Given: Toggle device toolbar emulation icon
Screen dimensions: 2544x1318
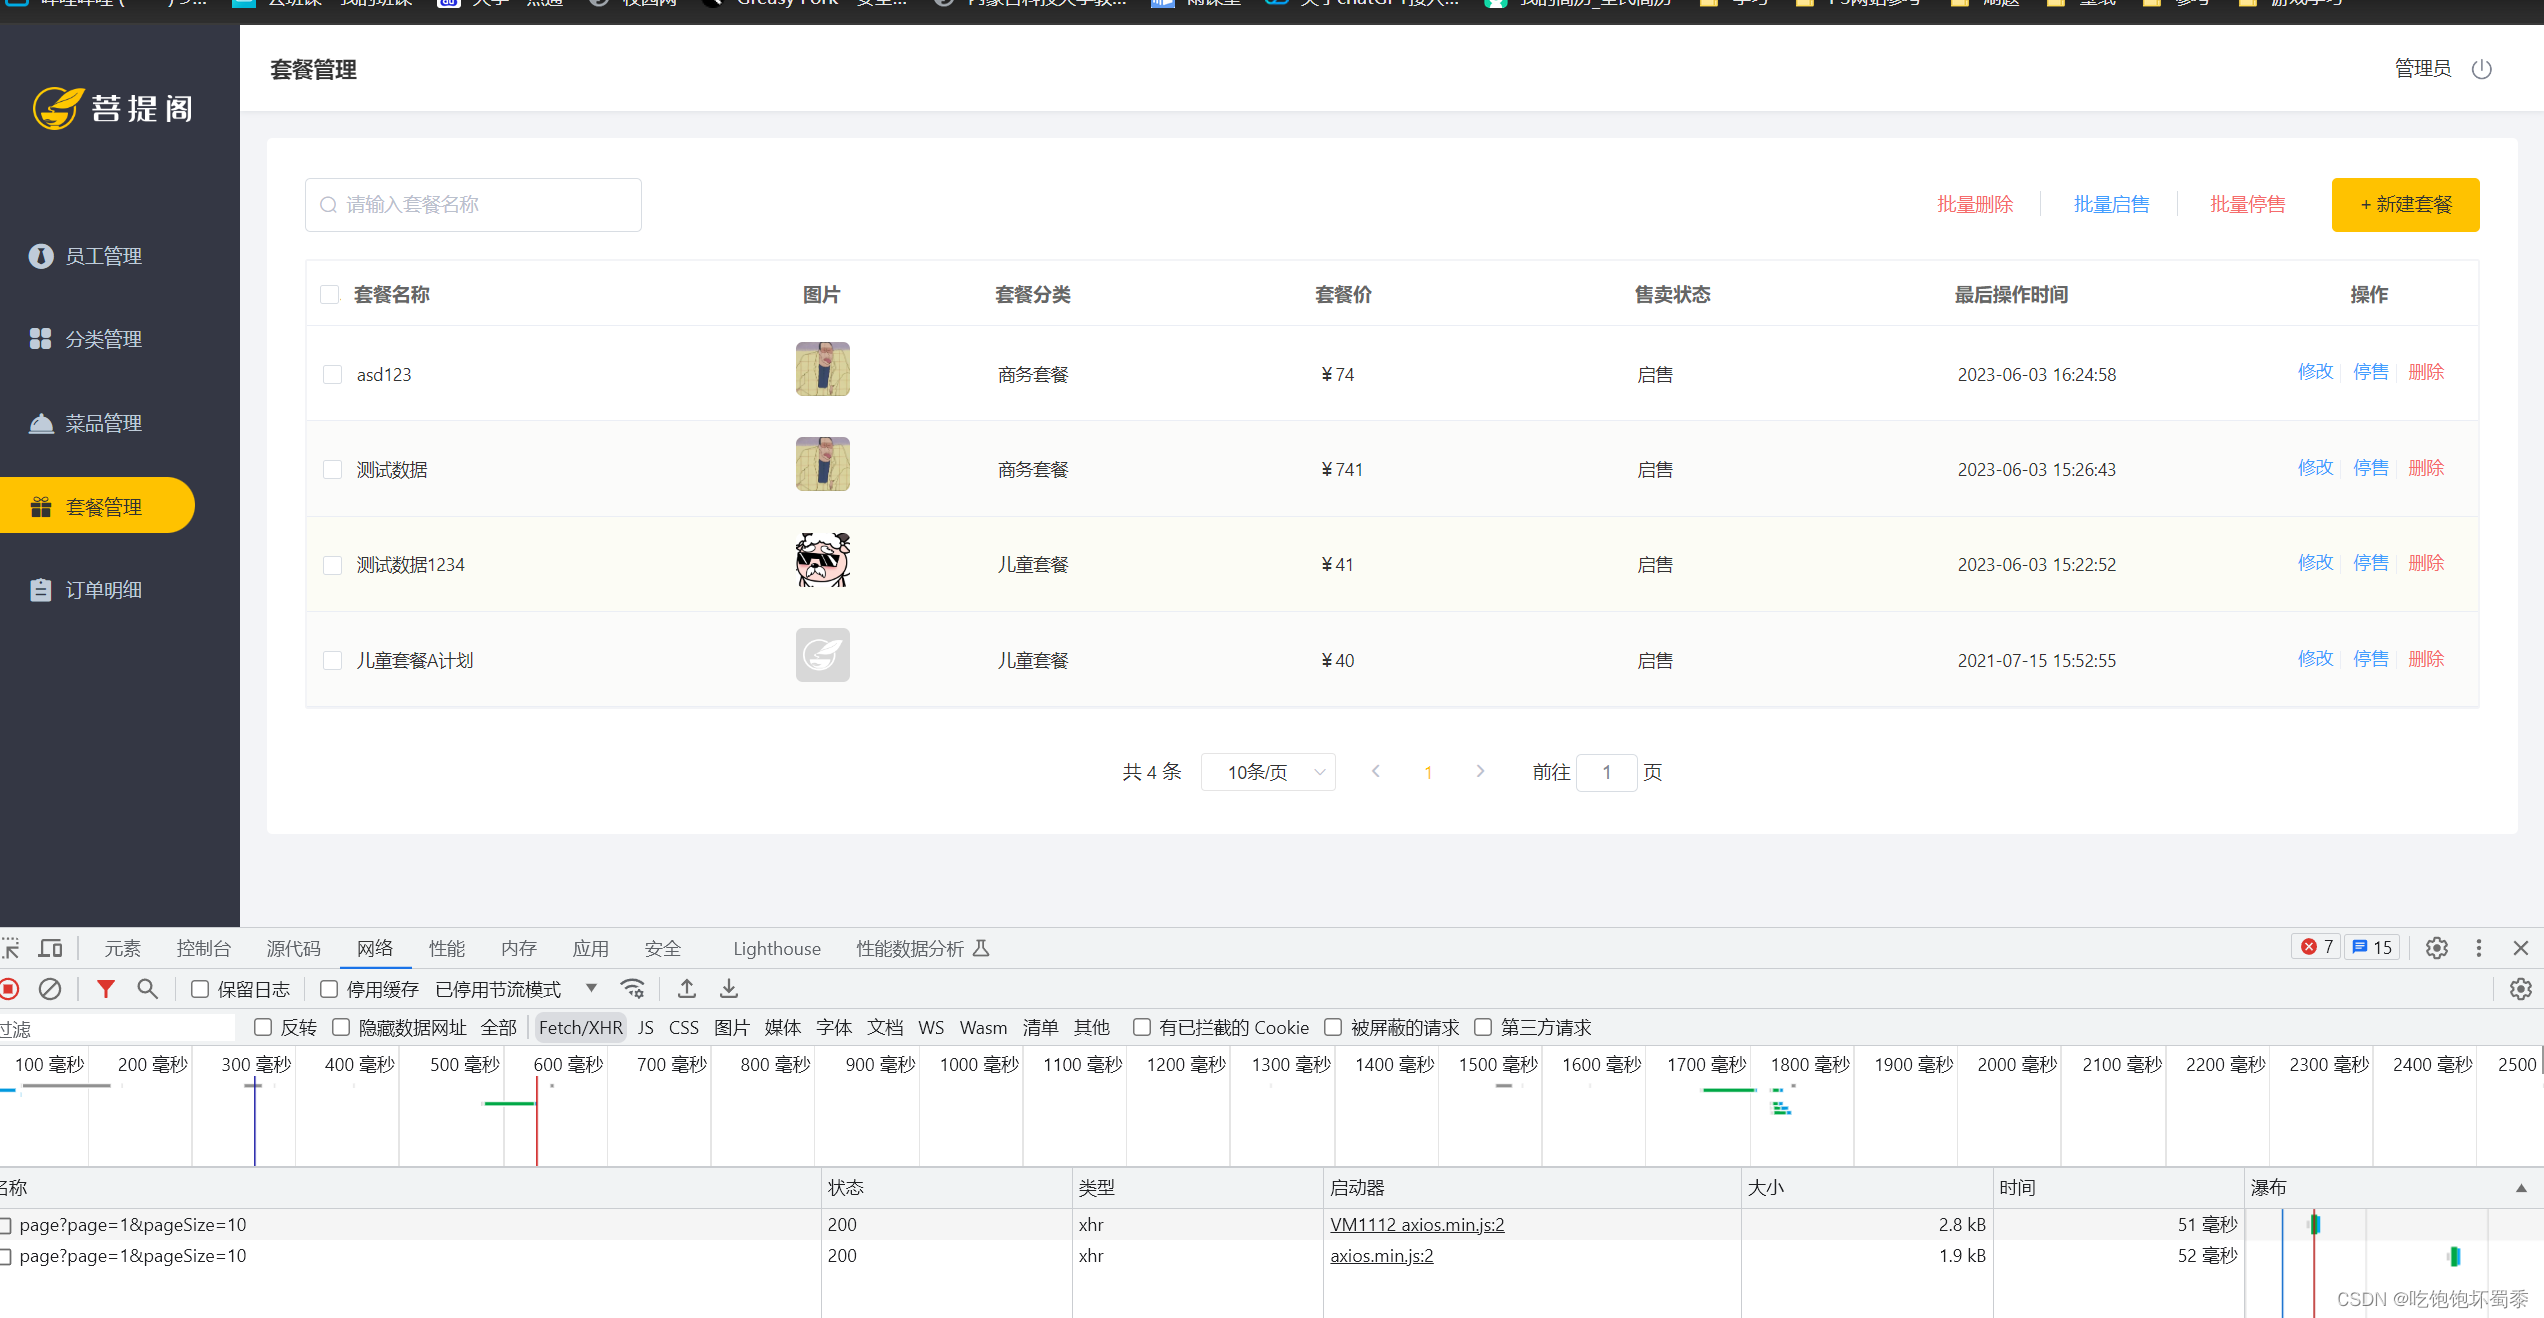Looking at the screenshot, I should coord(50,948).
